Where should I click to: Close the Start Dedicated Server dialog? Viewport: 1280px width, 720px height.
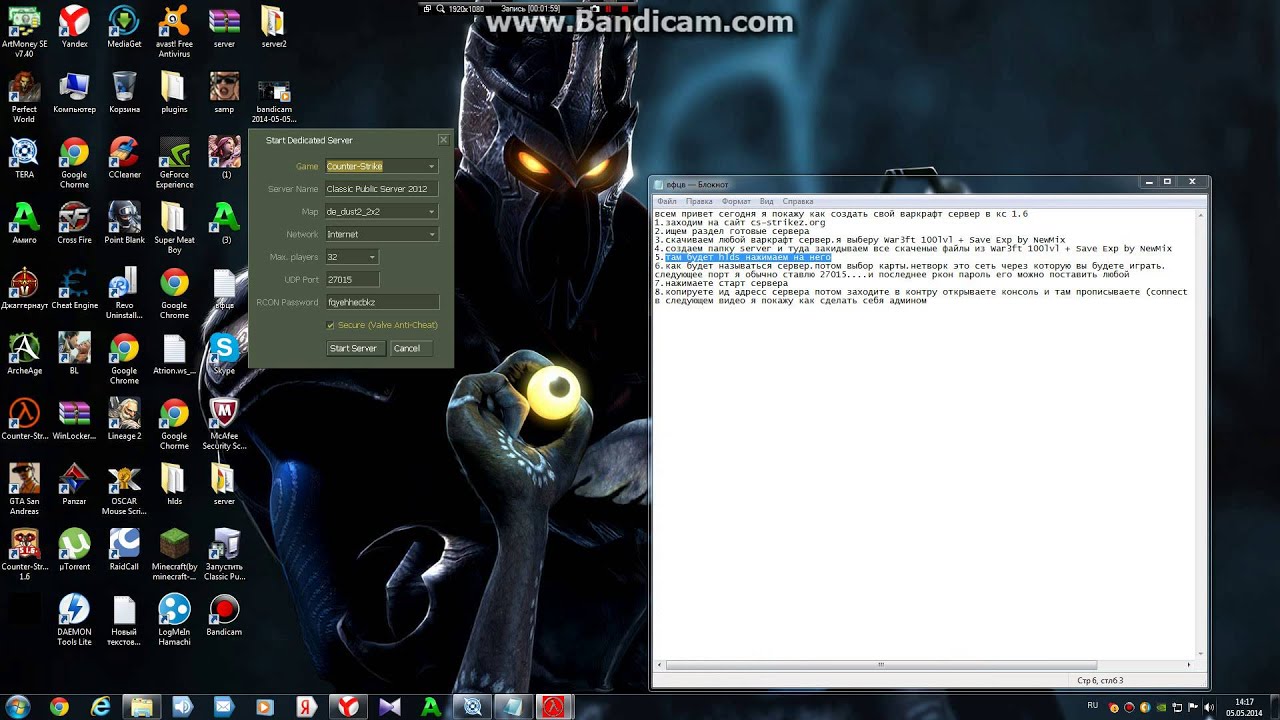[443, 140]
